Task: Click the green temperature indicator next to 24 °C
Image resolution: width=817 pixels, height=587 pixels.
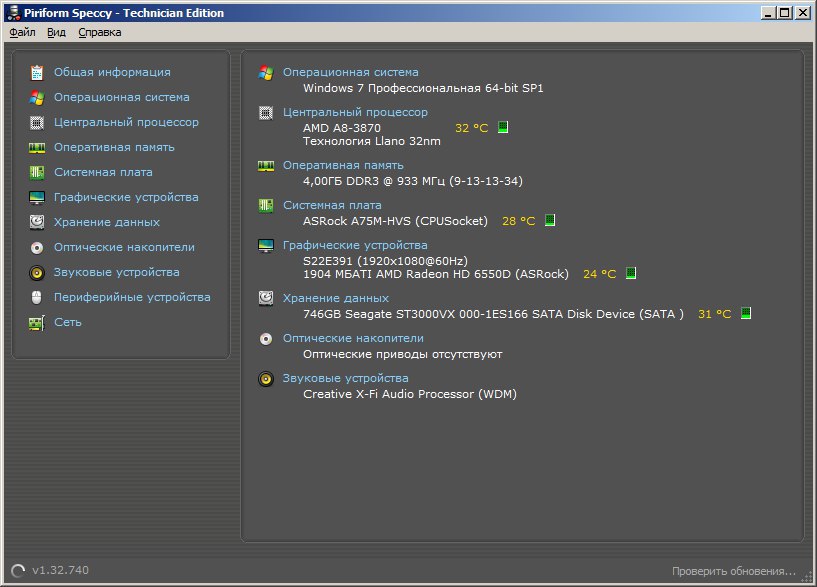Action: coord(631,273)
